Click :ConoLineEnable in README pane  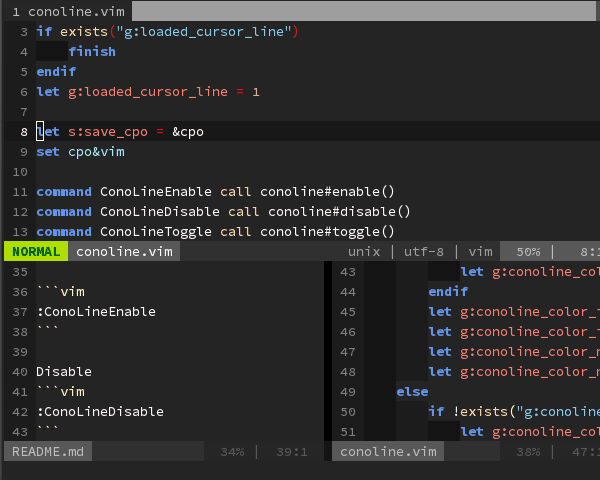point(96,312)
